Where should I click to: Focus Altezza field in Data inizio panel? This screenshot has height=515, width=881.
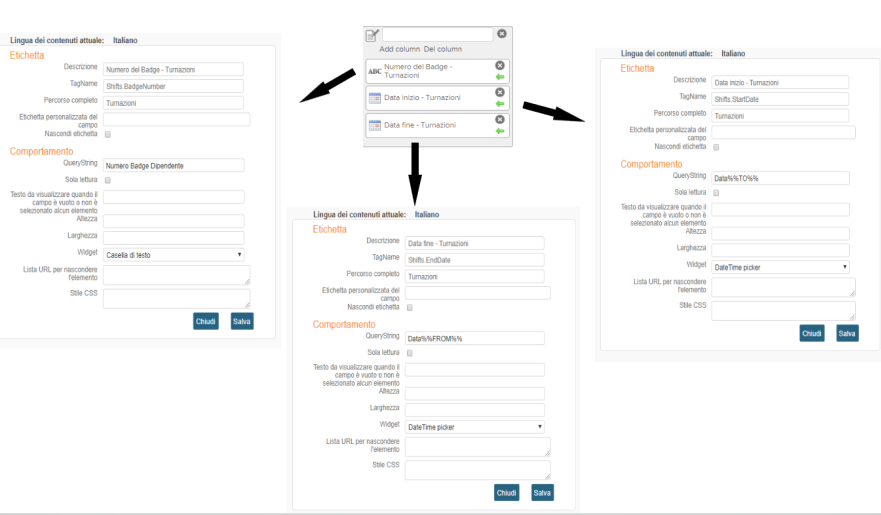point(780,234)
